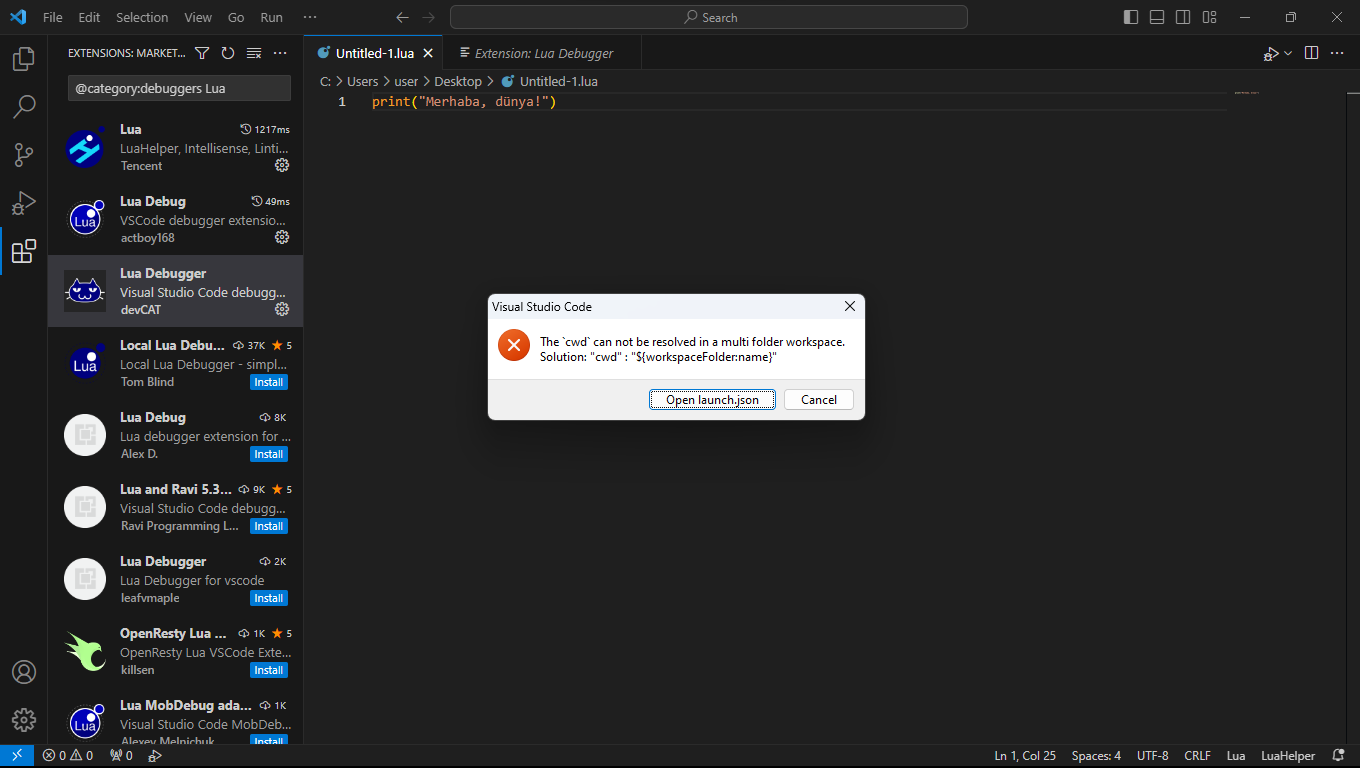
Task: Close the Visual Studio Code error dialog
Action: [x=850, y=307]
